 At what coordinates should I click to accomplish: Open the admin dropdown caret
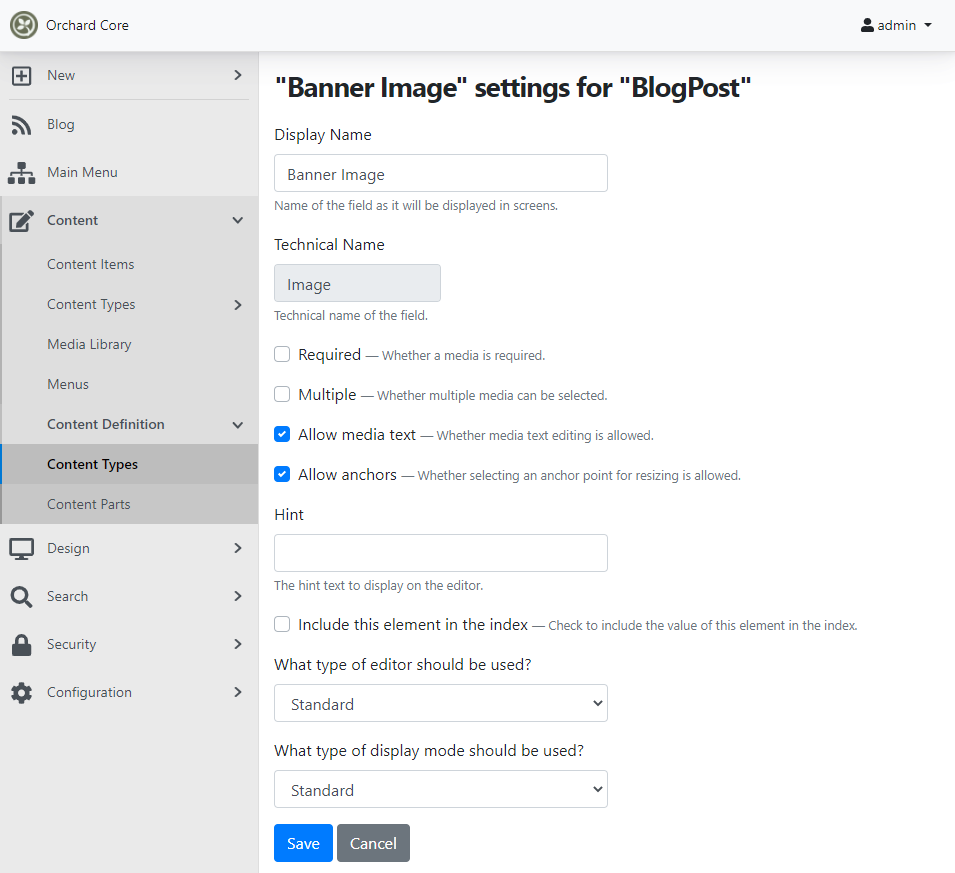pyautogui.click(x=928, y=26)
